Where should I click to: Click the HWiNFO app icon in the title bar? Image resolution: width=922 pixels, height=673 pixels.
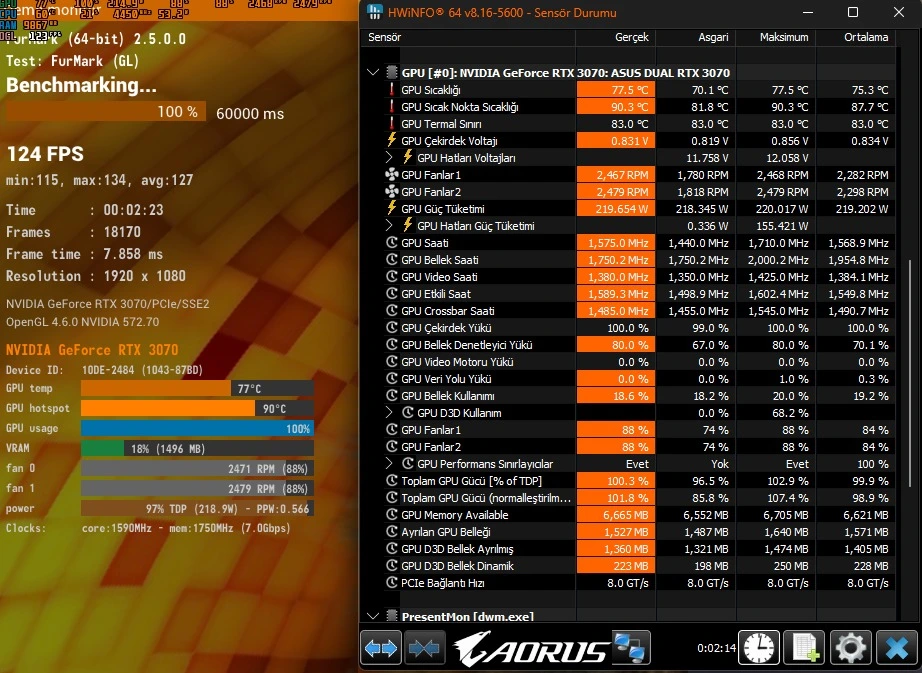tap(374, 12)
